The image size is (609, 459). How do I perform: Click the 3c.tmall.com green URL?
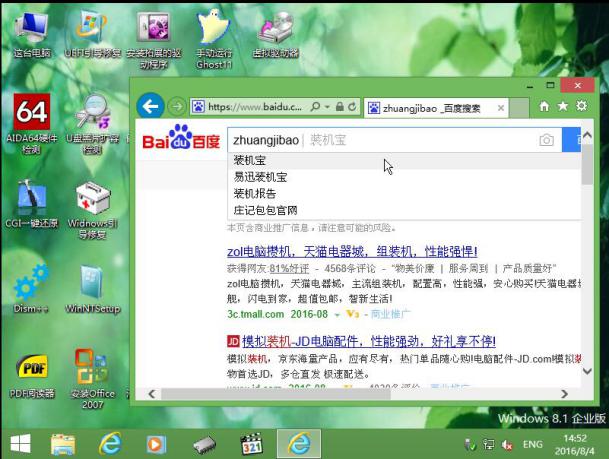[x=256, y=314]
